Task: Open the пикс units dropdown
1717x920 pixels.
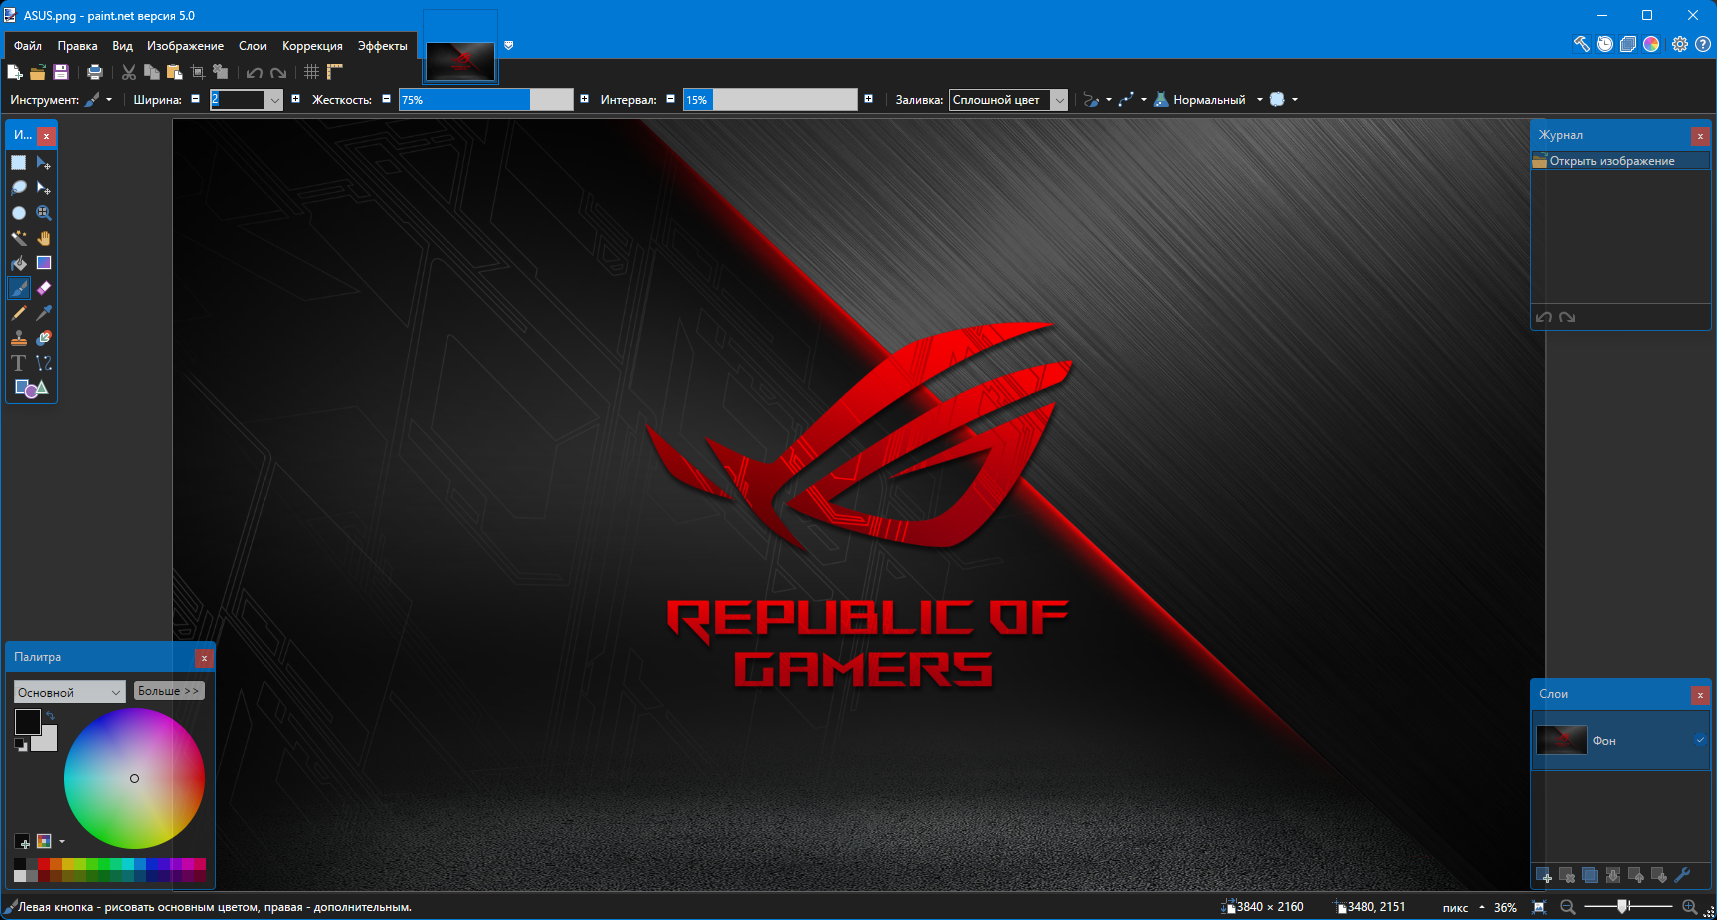Action: 1463,907
